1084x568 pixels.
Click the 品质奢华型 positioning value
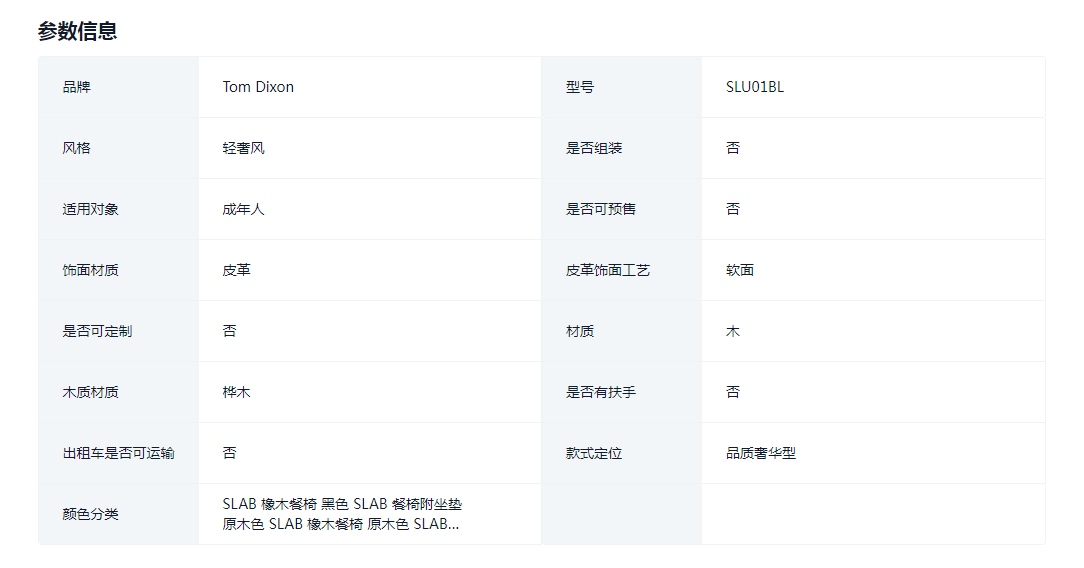tap(761, 453)
